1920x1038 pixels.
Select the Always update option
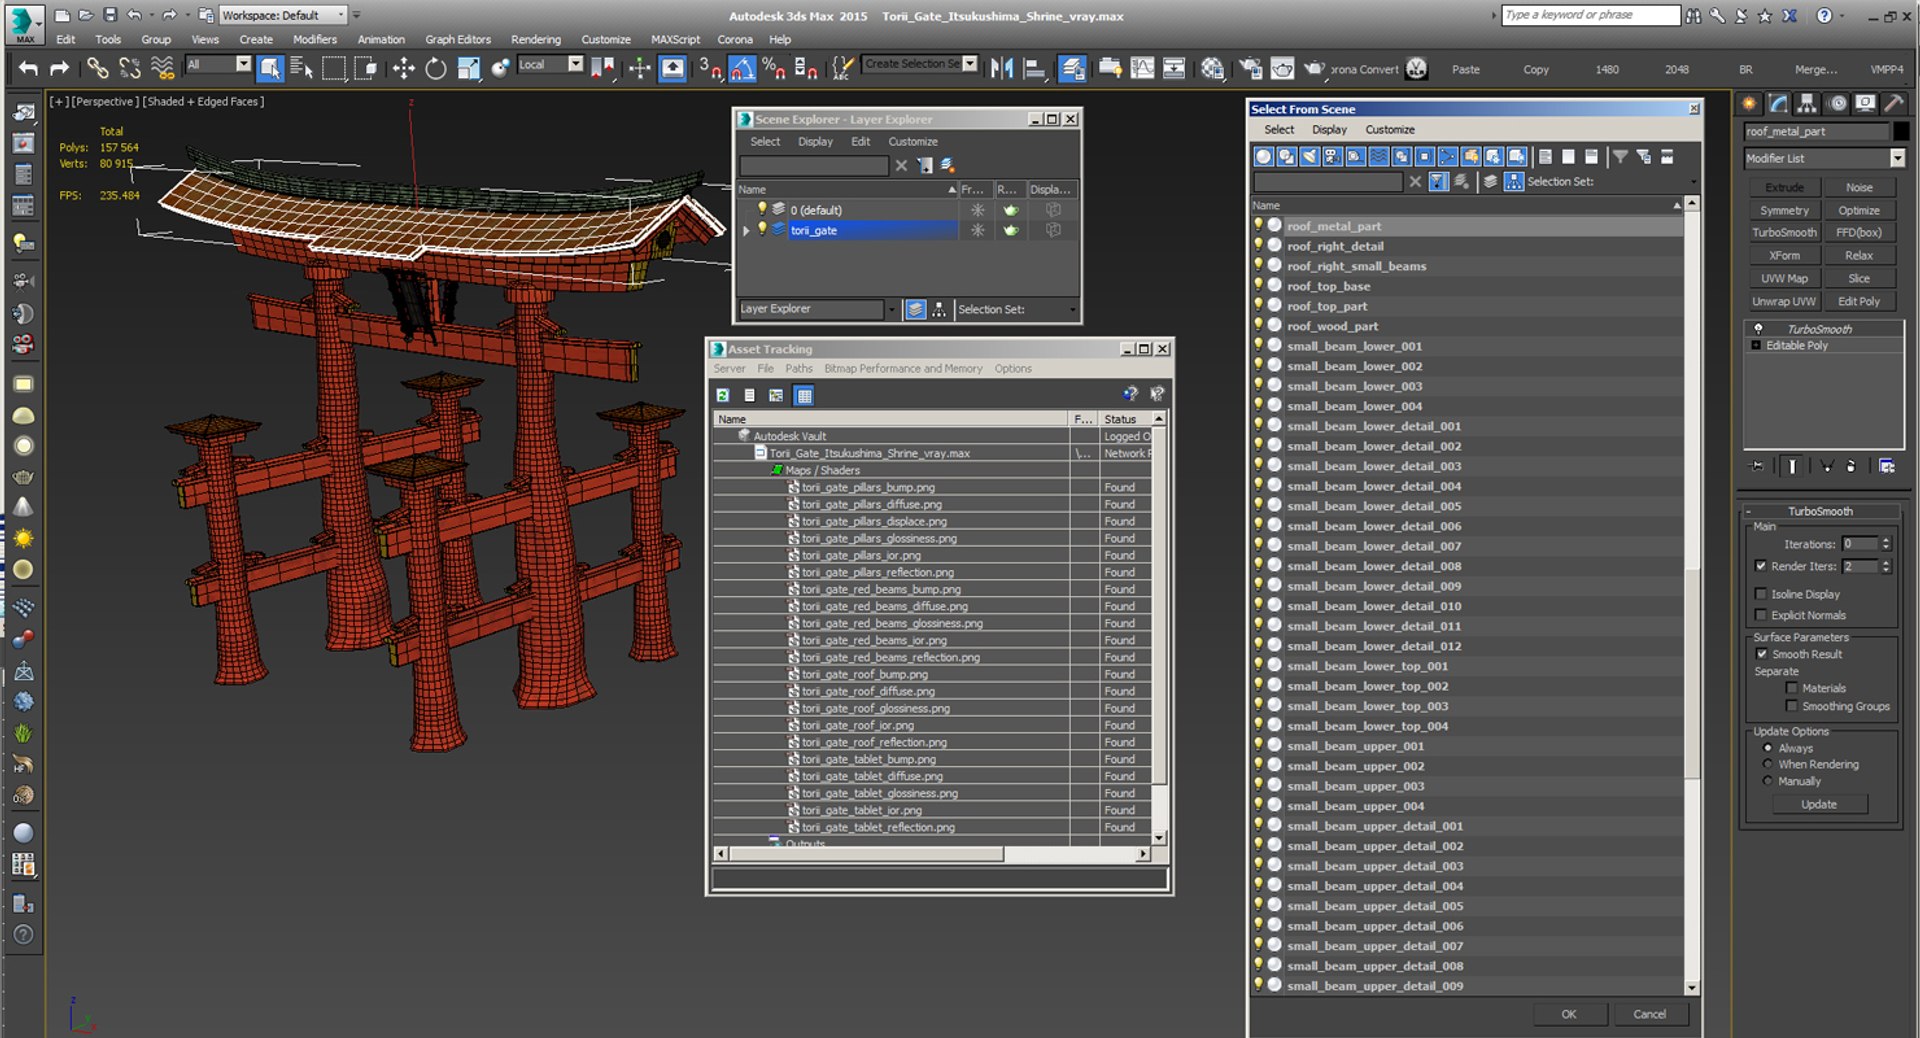[x=1767, y=748]
